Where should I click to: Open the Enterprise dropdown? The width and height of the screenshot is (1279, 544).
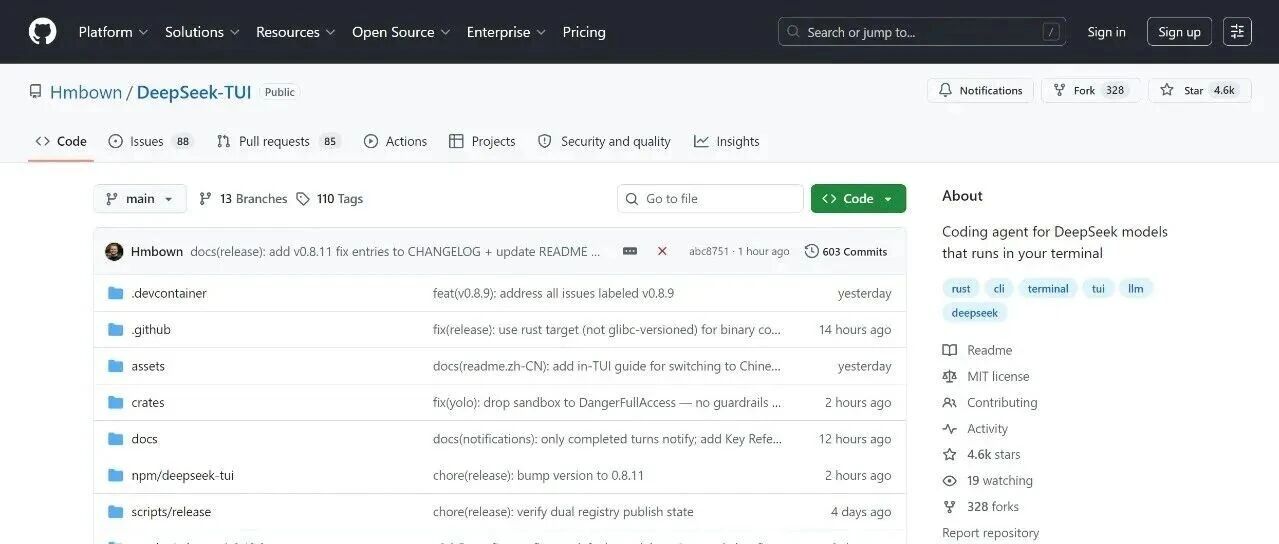tap(506, 32)
